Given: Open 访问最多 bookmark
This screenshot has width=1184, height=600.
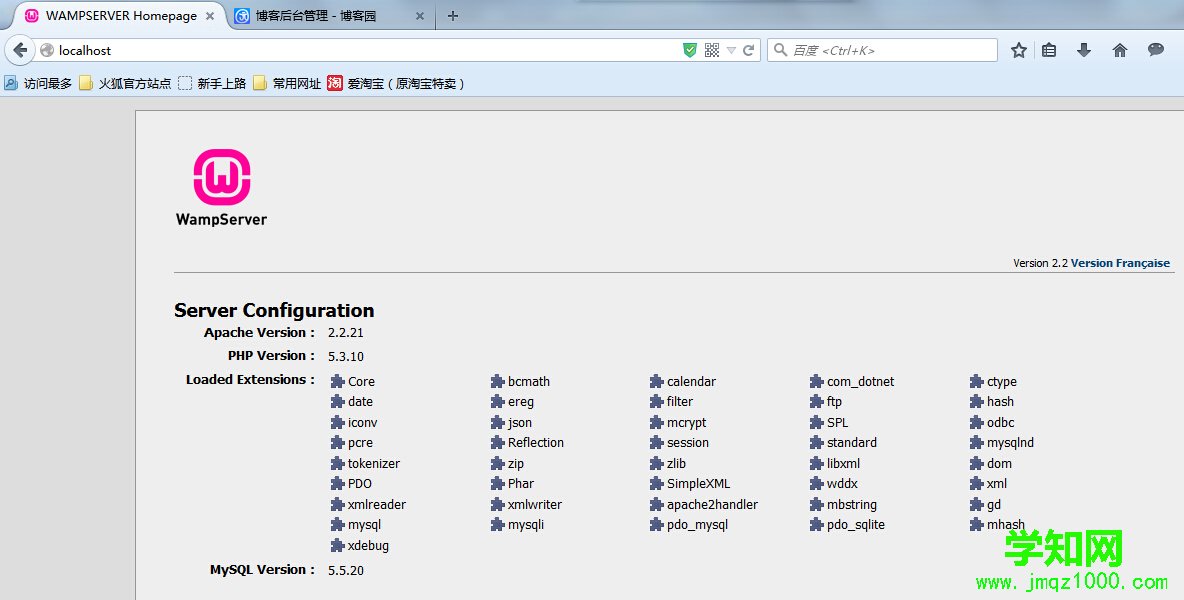Looking at the screenshot, I should (38, 84).
